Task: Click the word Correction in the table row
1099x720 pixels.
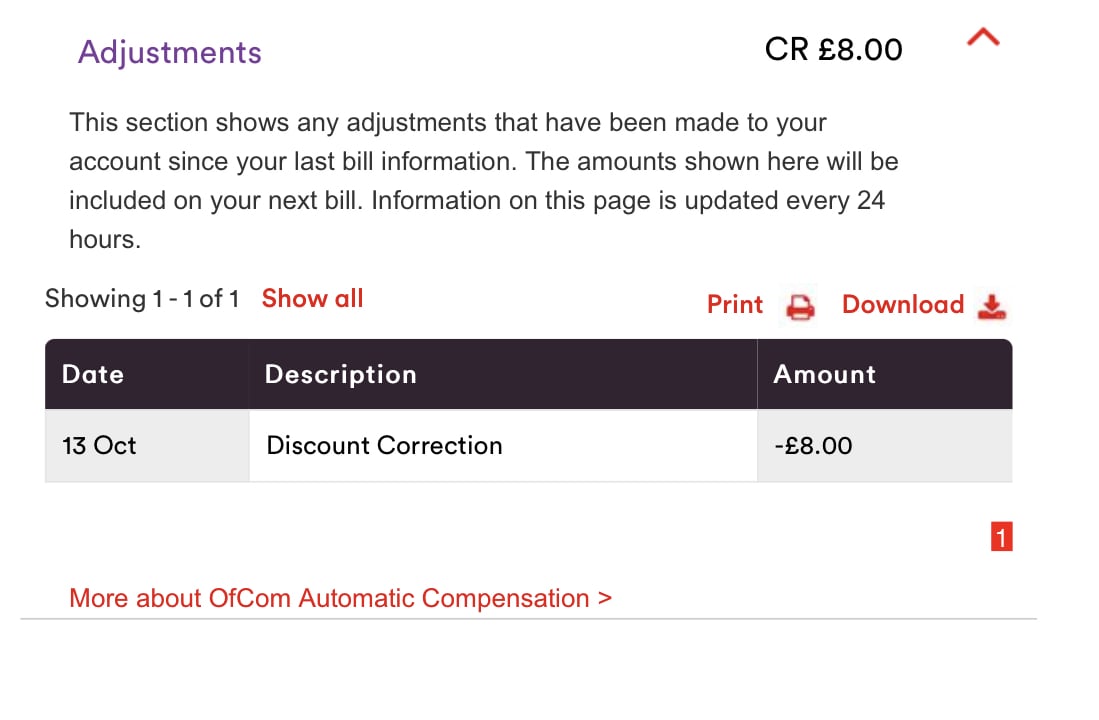Action: coord(439,446)
